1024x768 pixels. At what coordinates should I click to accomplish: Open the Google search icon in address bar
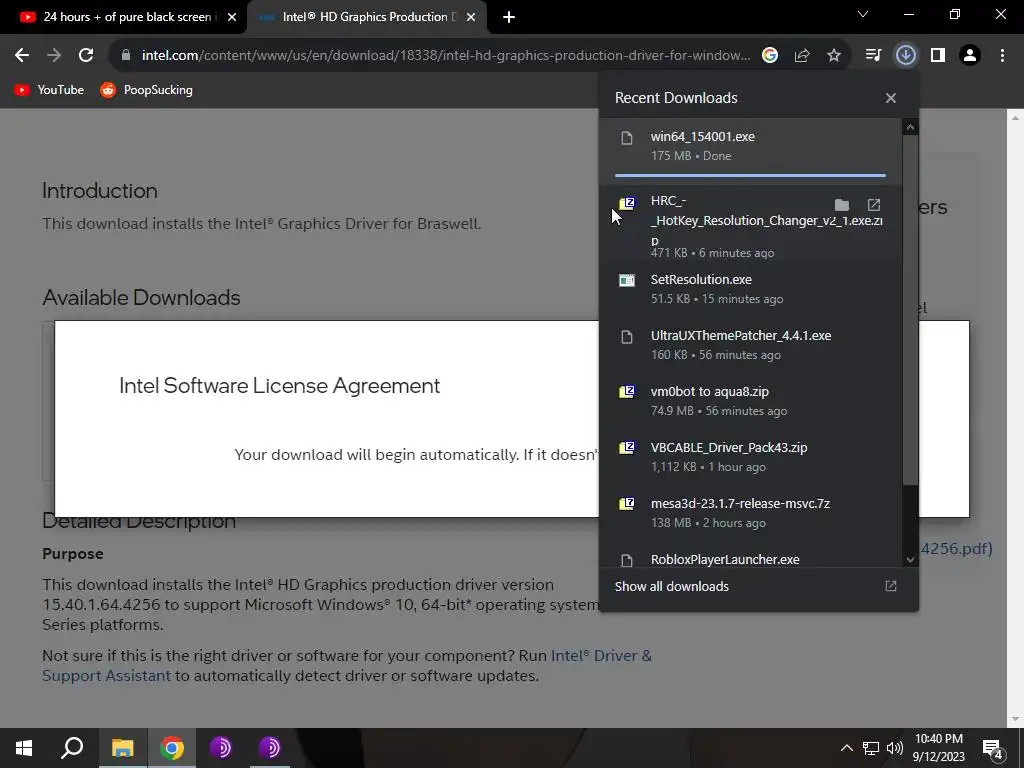[x=770, y=56]
